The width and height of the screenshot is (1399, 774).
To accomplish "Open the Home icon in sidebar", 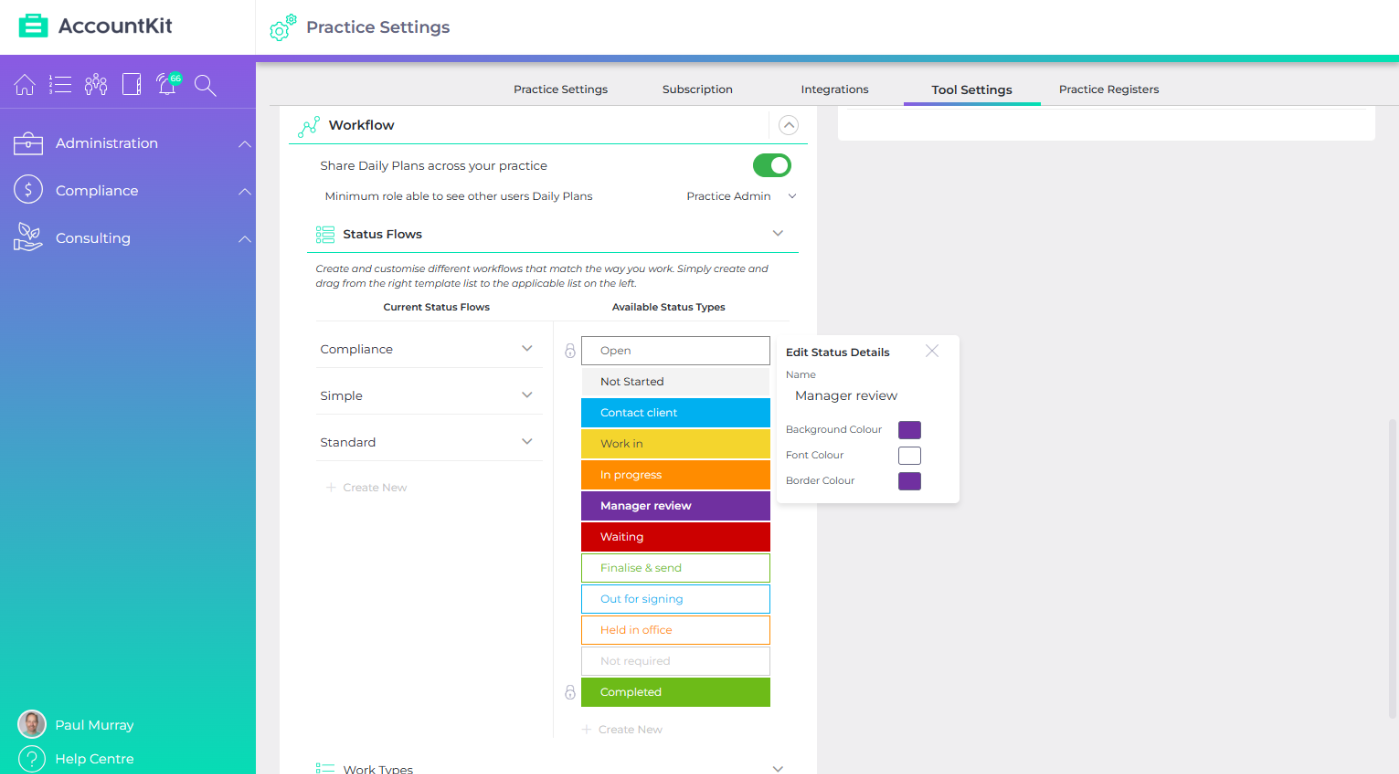I will click(25, 85).
